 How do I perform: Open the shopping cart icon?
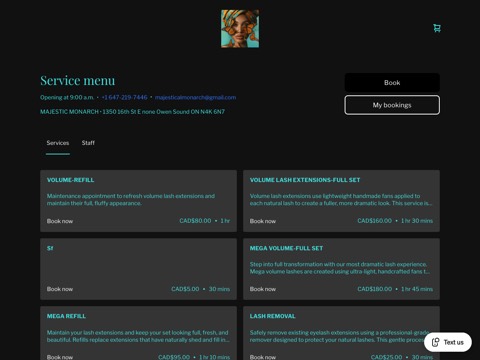tap(437, 28)
